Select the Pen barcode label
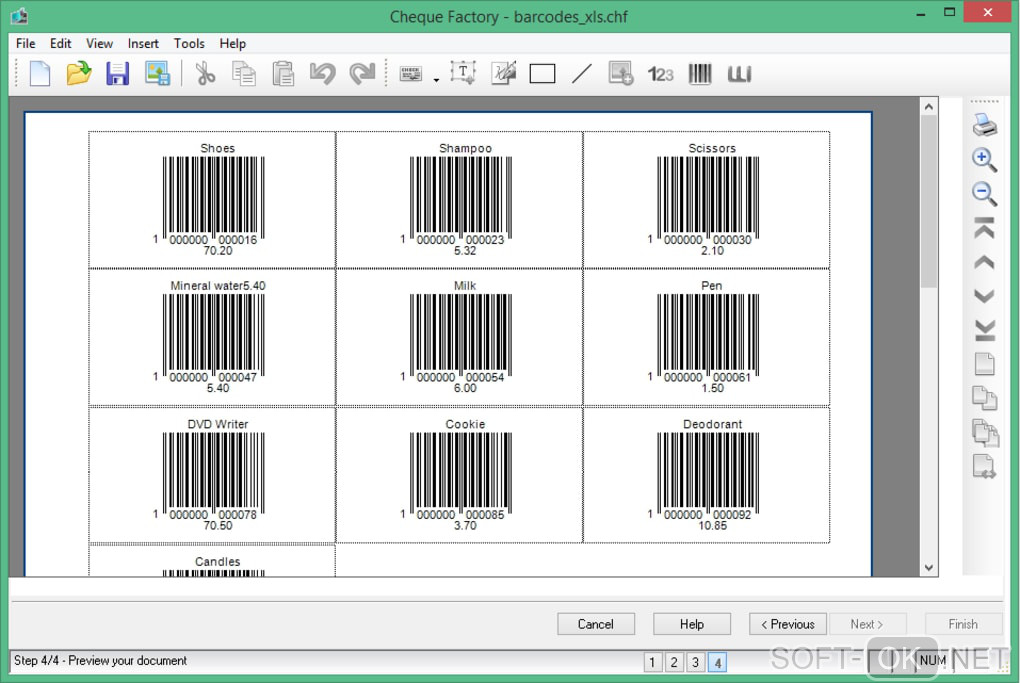This screenshot has height=683, width=1020. [x=706, y=337]
